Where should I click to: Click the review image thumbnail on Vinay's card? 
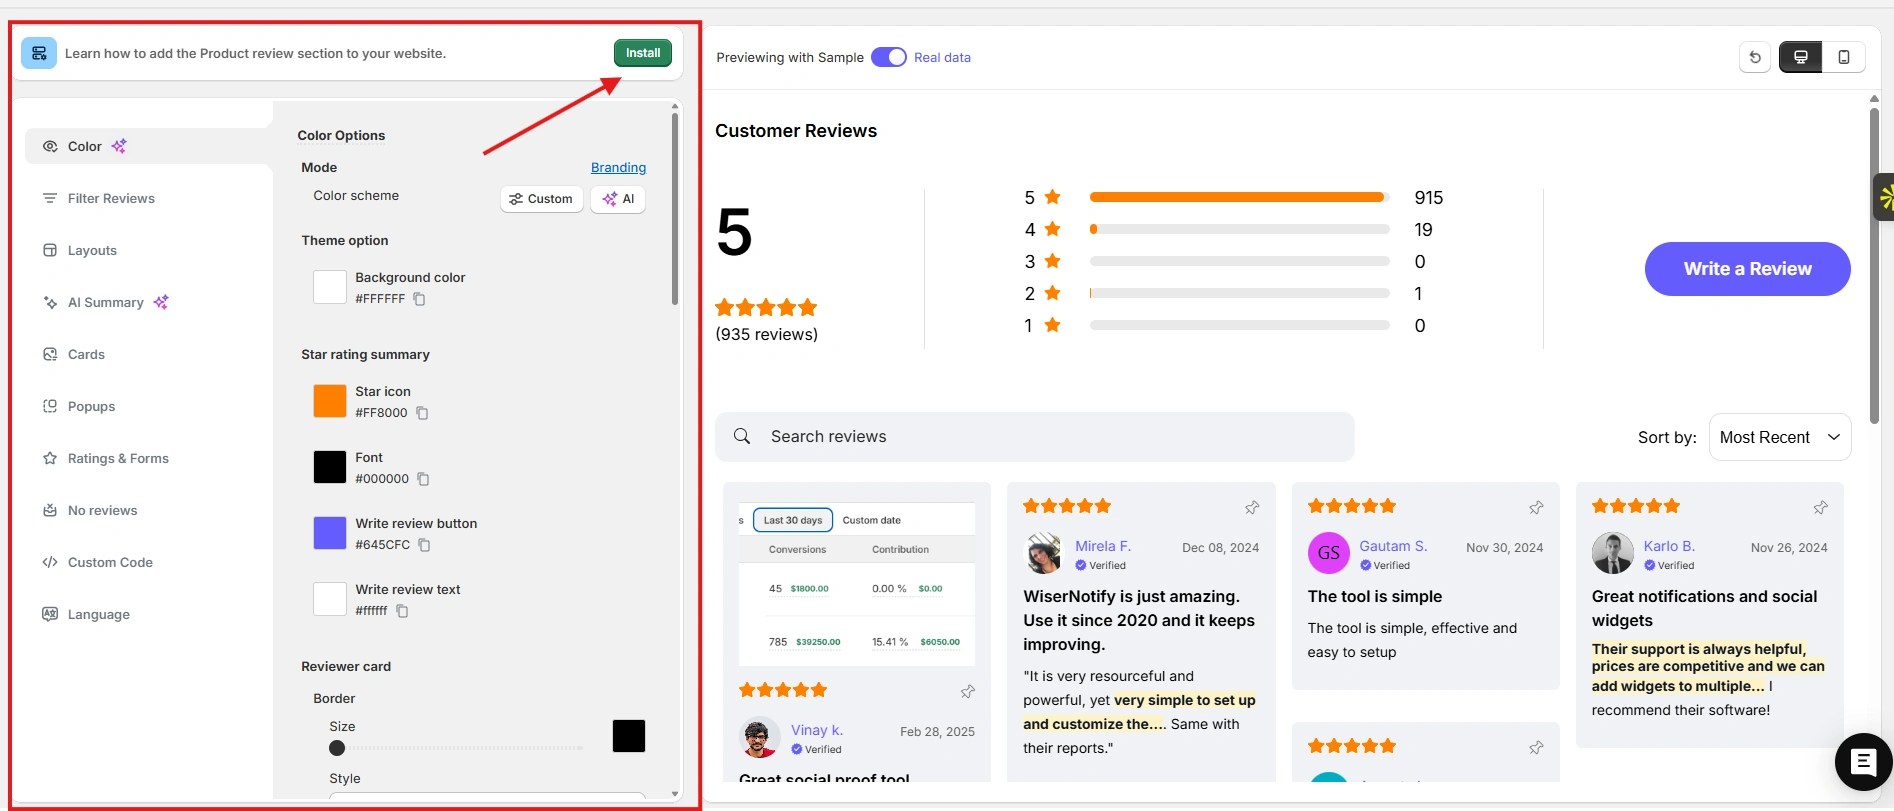click(857, 584)
